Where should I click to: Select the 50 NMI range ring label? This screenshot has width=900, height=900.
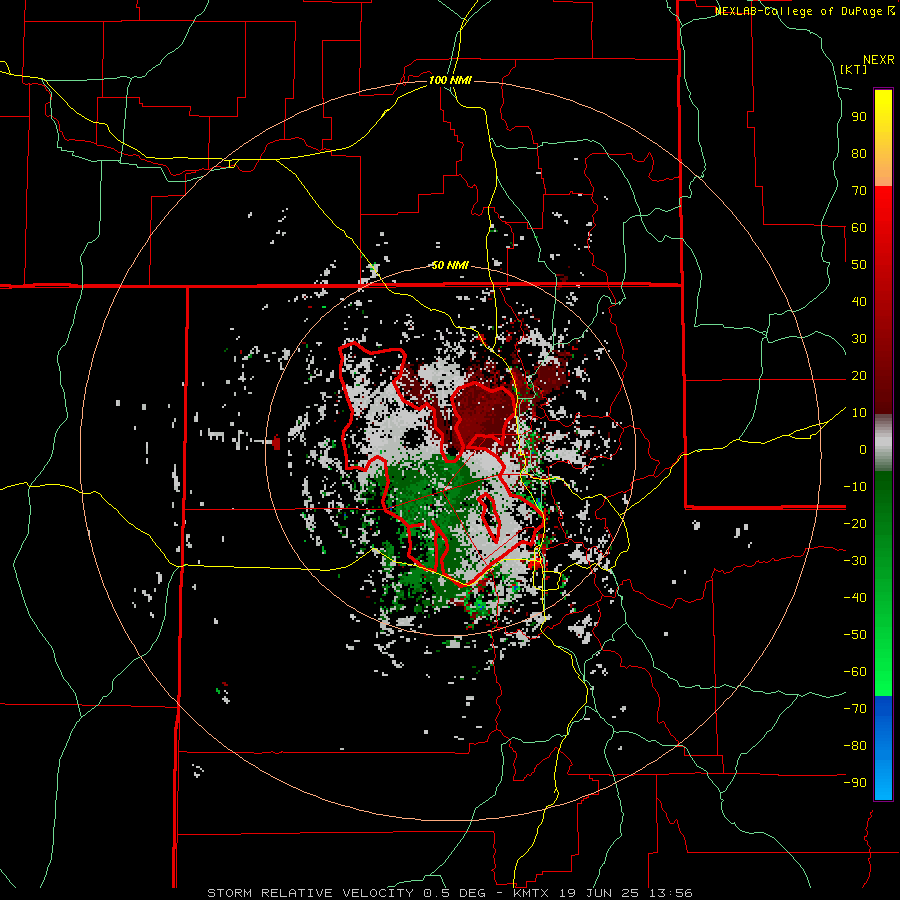pyautogui.click(x=450, y=265)
